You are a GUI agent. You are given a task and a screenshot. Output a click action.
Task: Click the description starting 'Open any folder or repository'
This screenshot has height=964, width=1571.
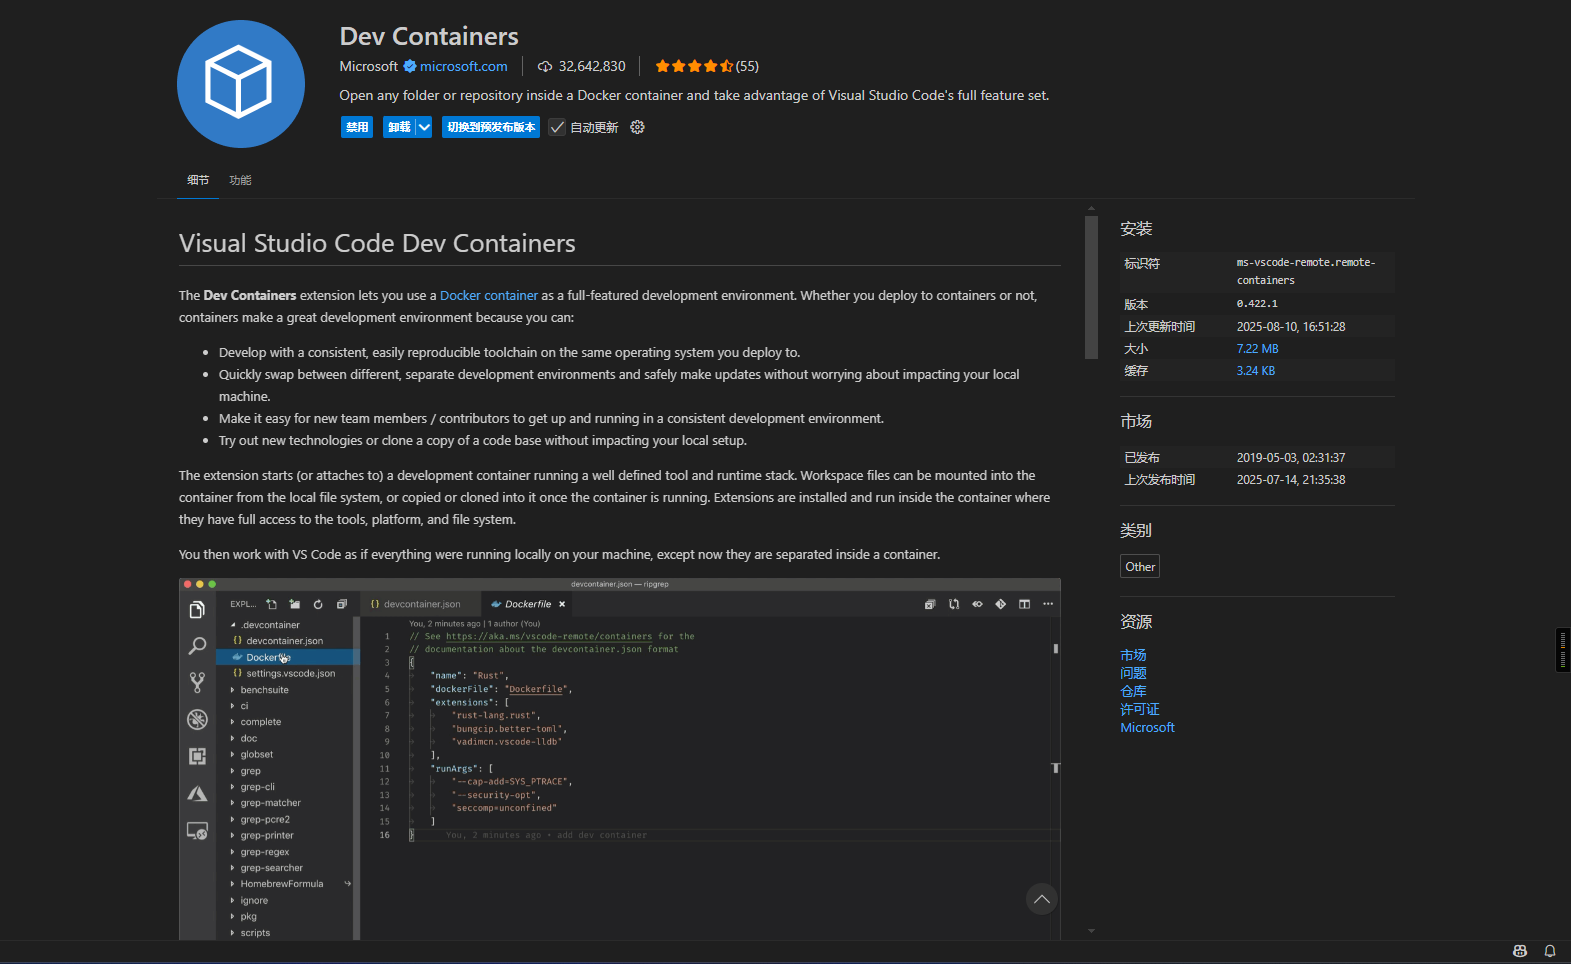[x=694, y=96]
